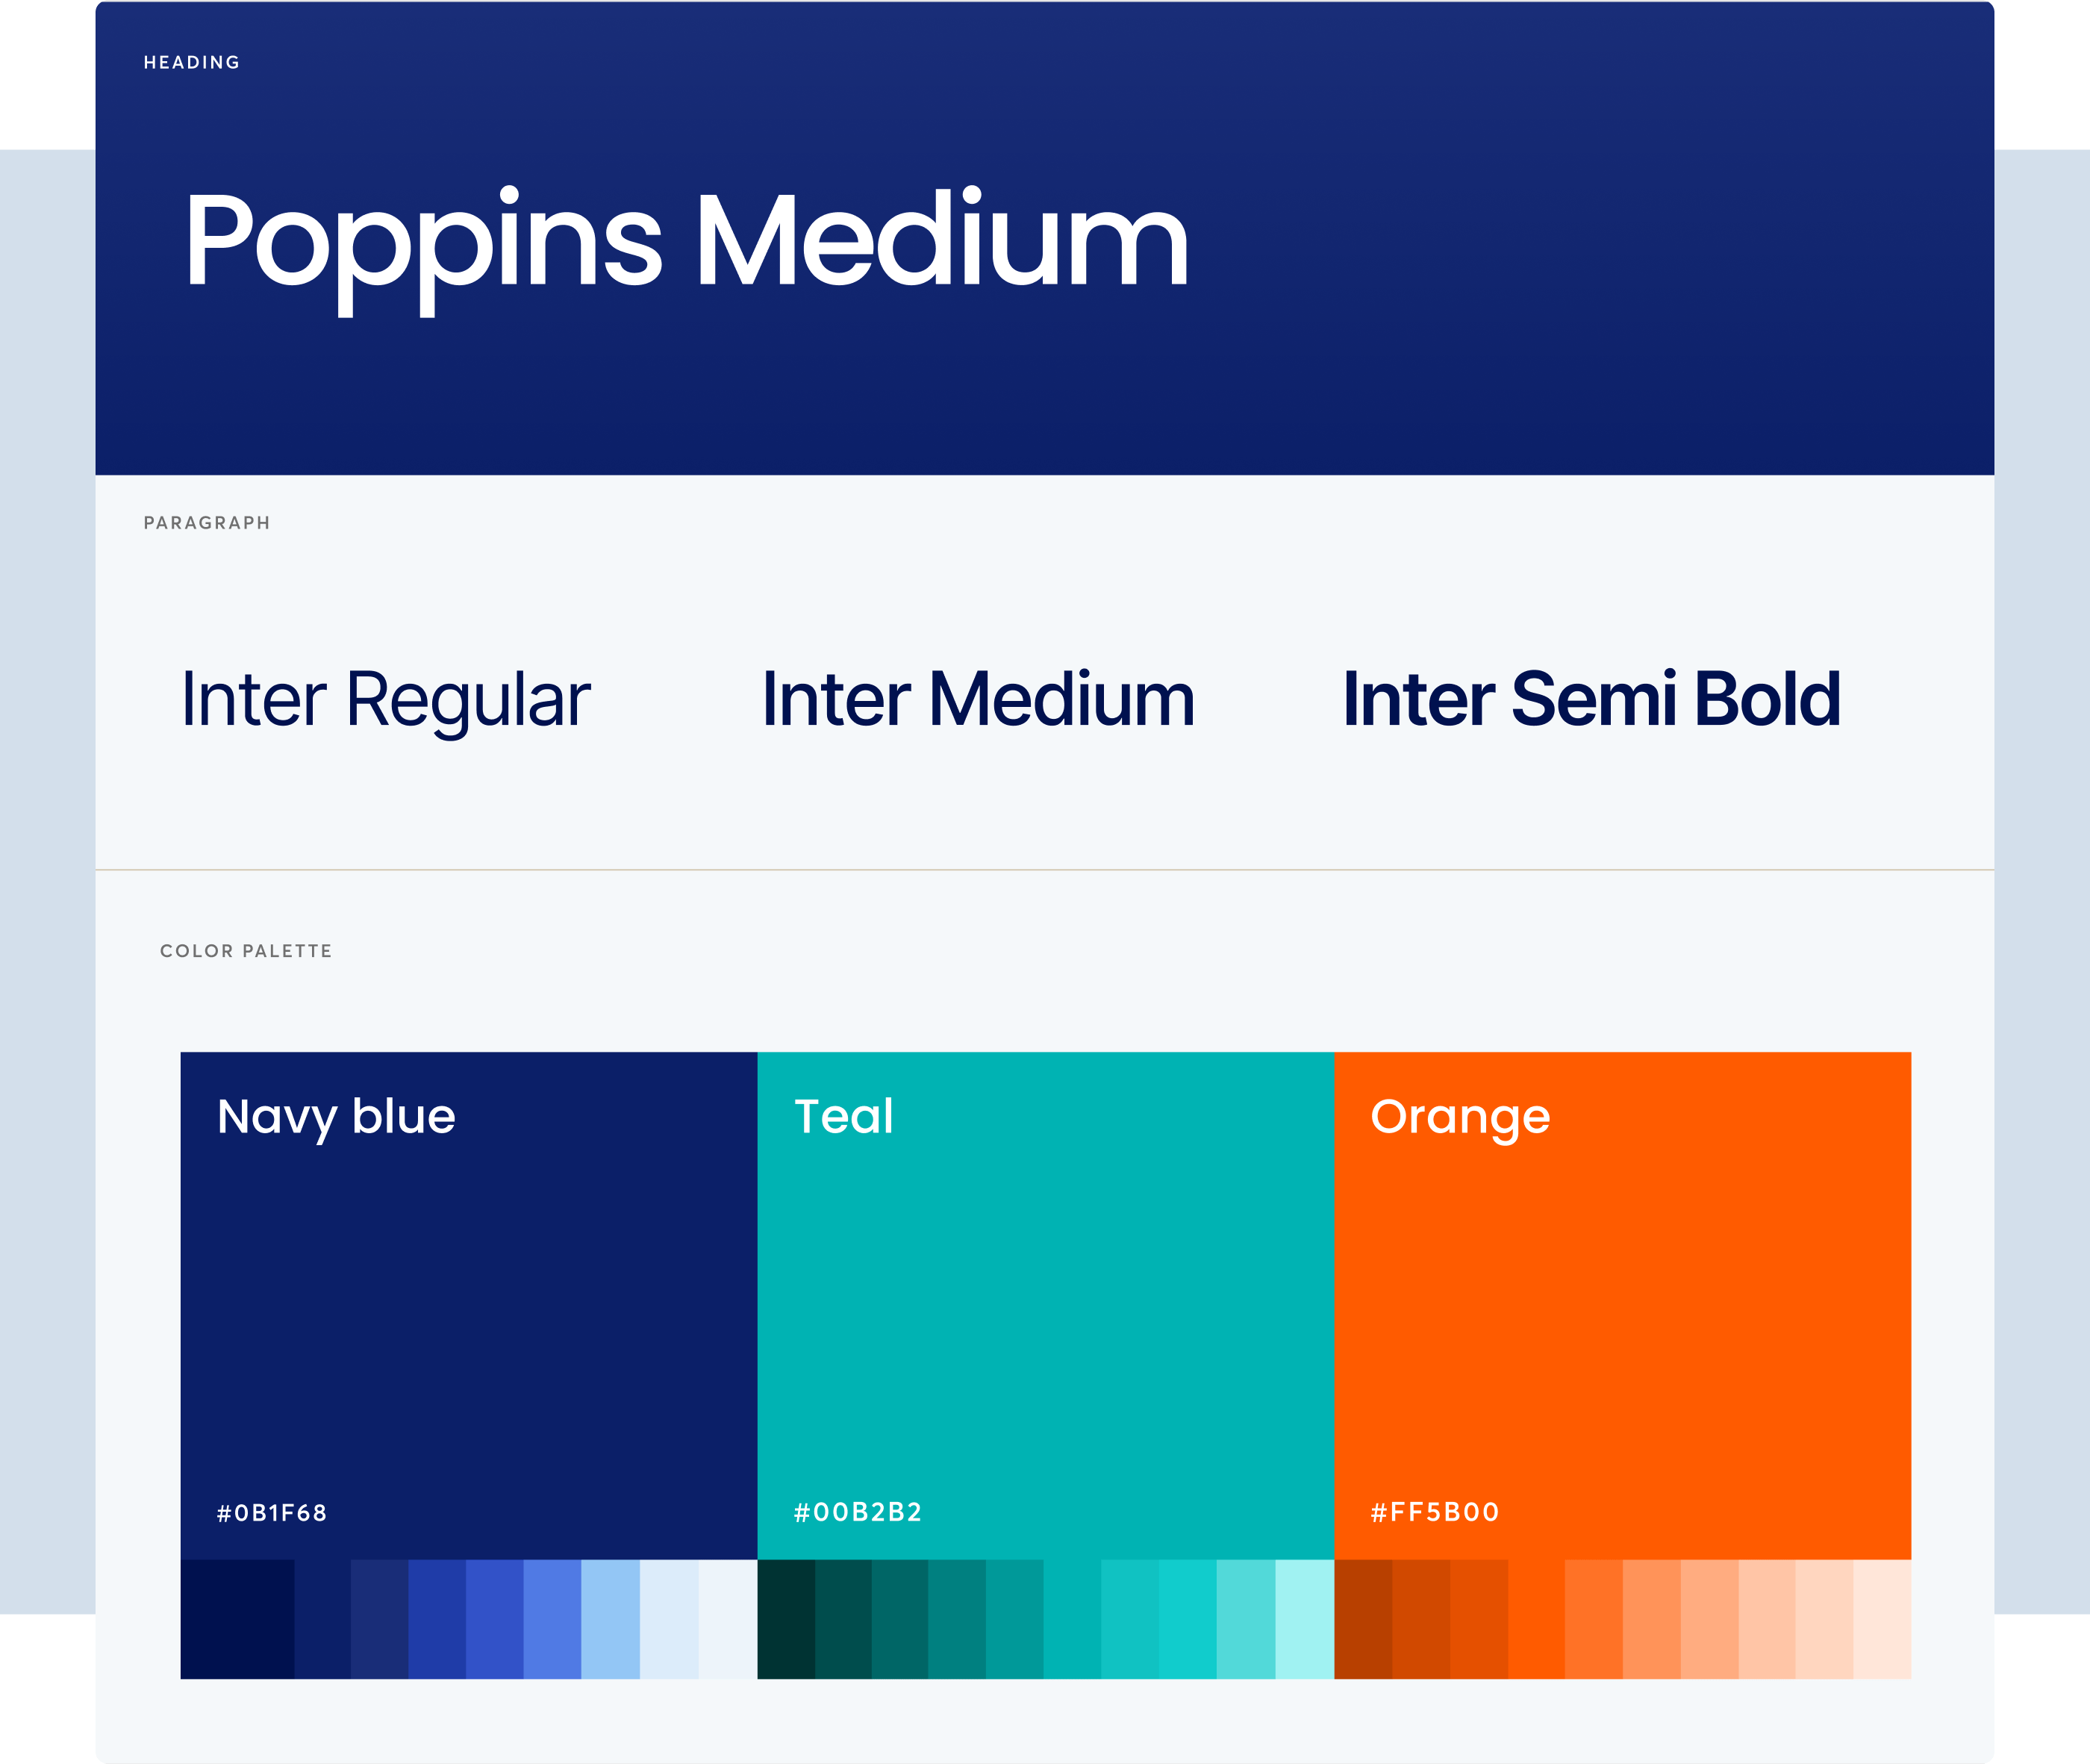2090x1764 pixels.
Task: Select the "Inter Regular" font sample
Action: pos(386,700)
